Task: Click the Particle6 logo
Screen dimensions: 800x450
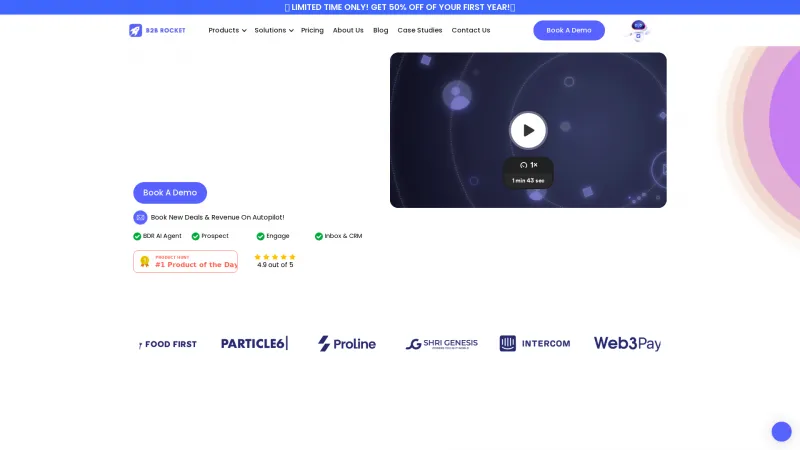Action: 255,343
